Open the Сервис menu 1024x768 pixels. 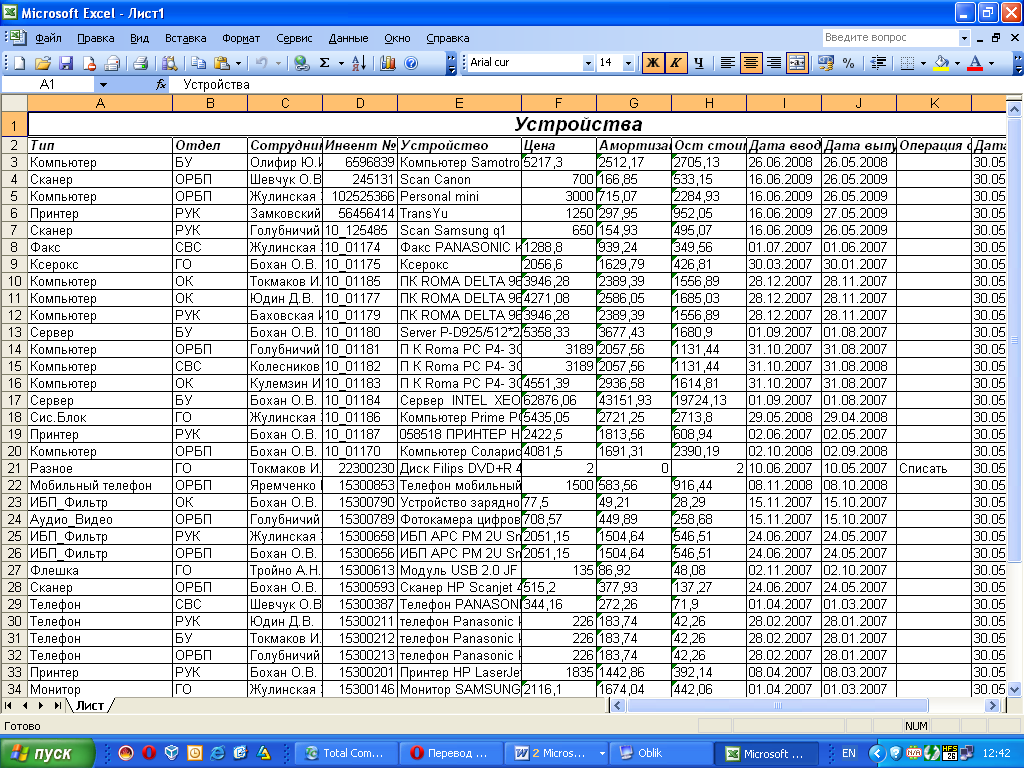pos(294,38)
